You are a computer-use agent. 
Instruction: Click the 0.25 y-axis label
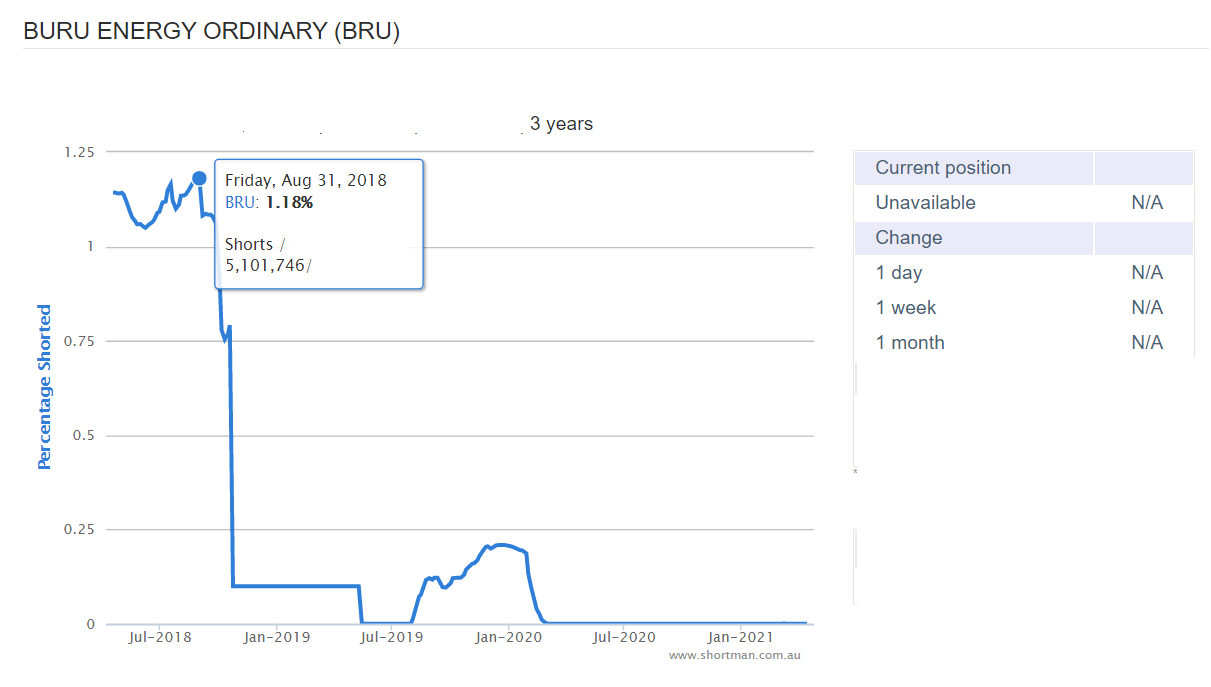pyautogui.click(x=80, y=530)
